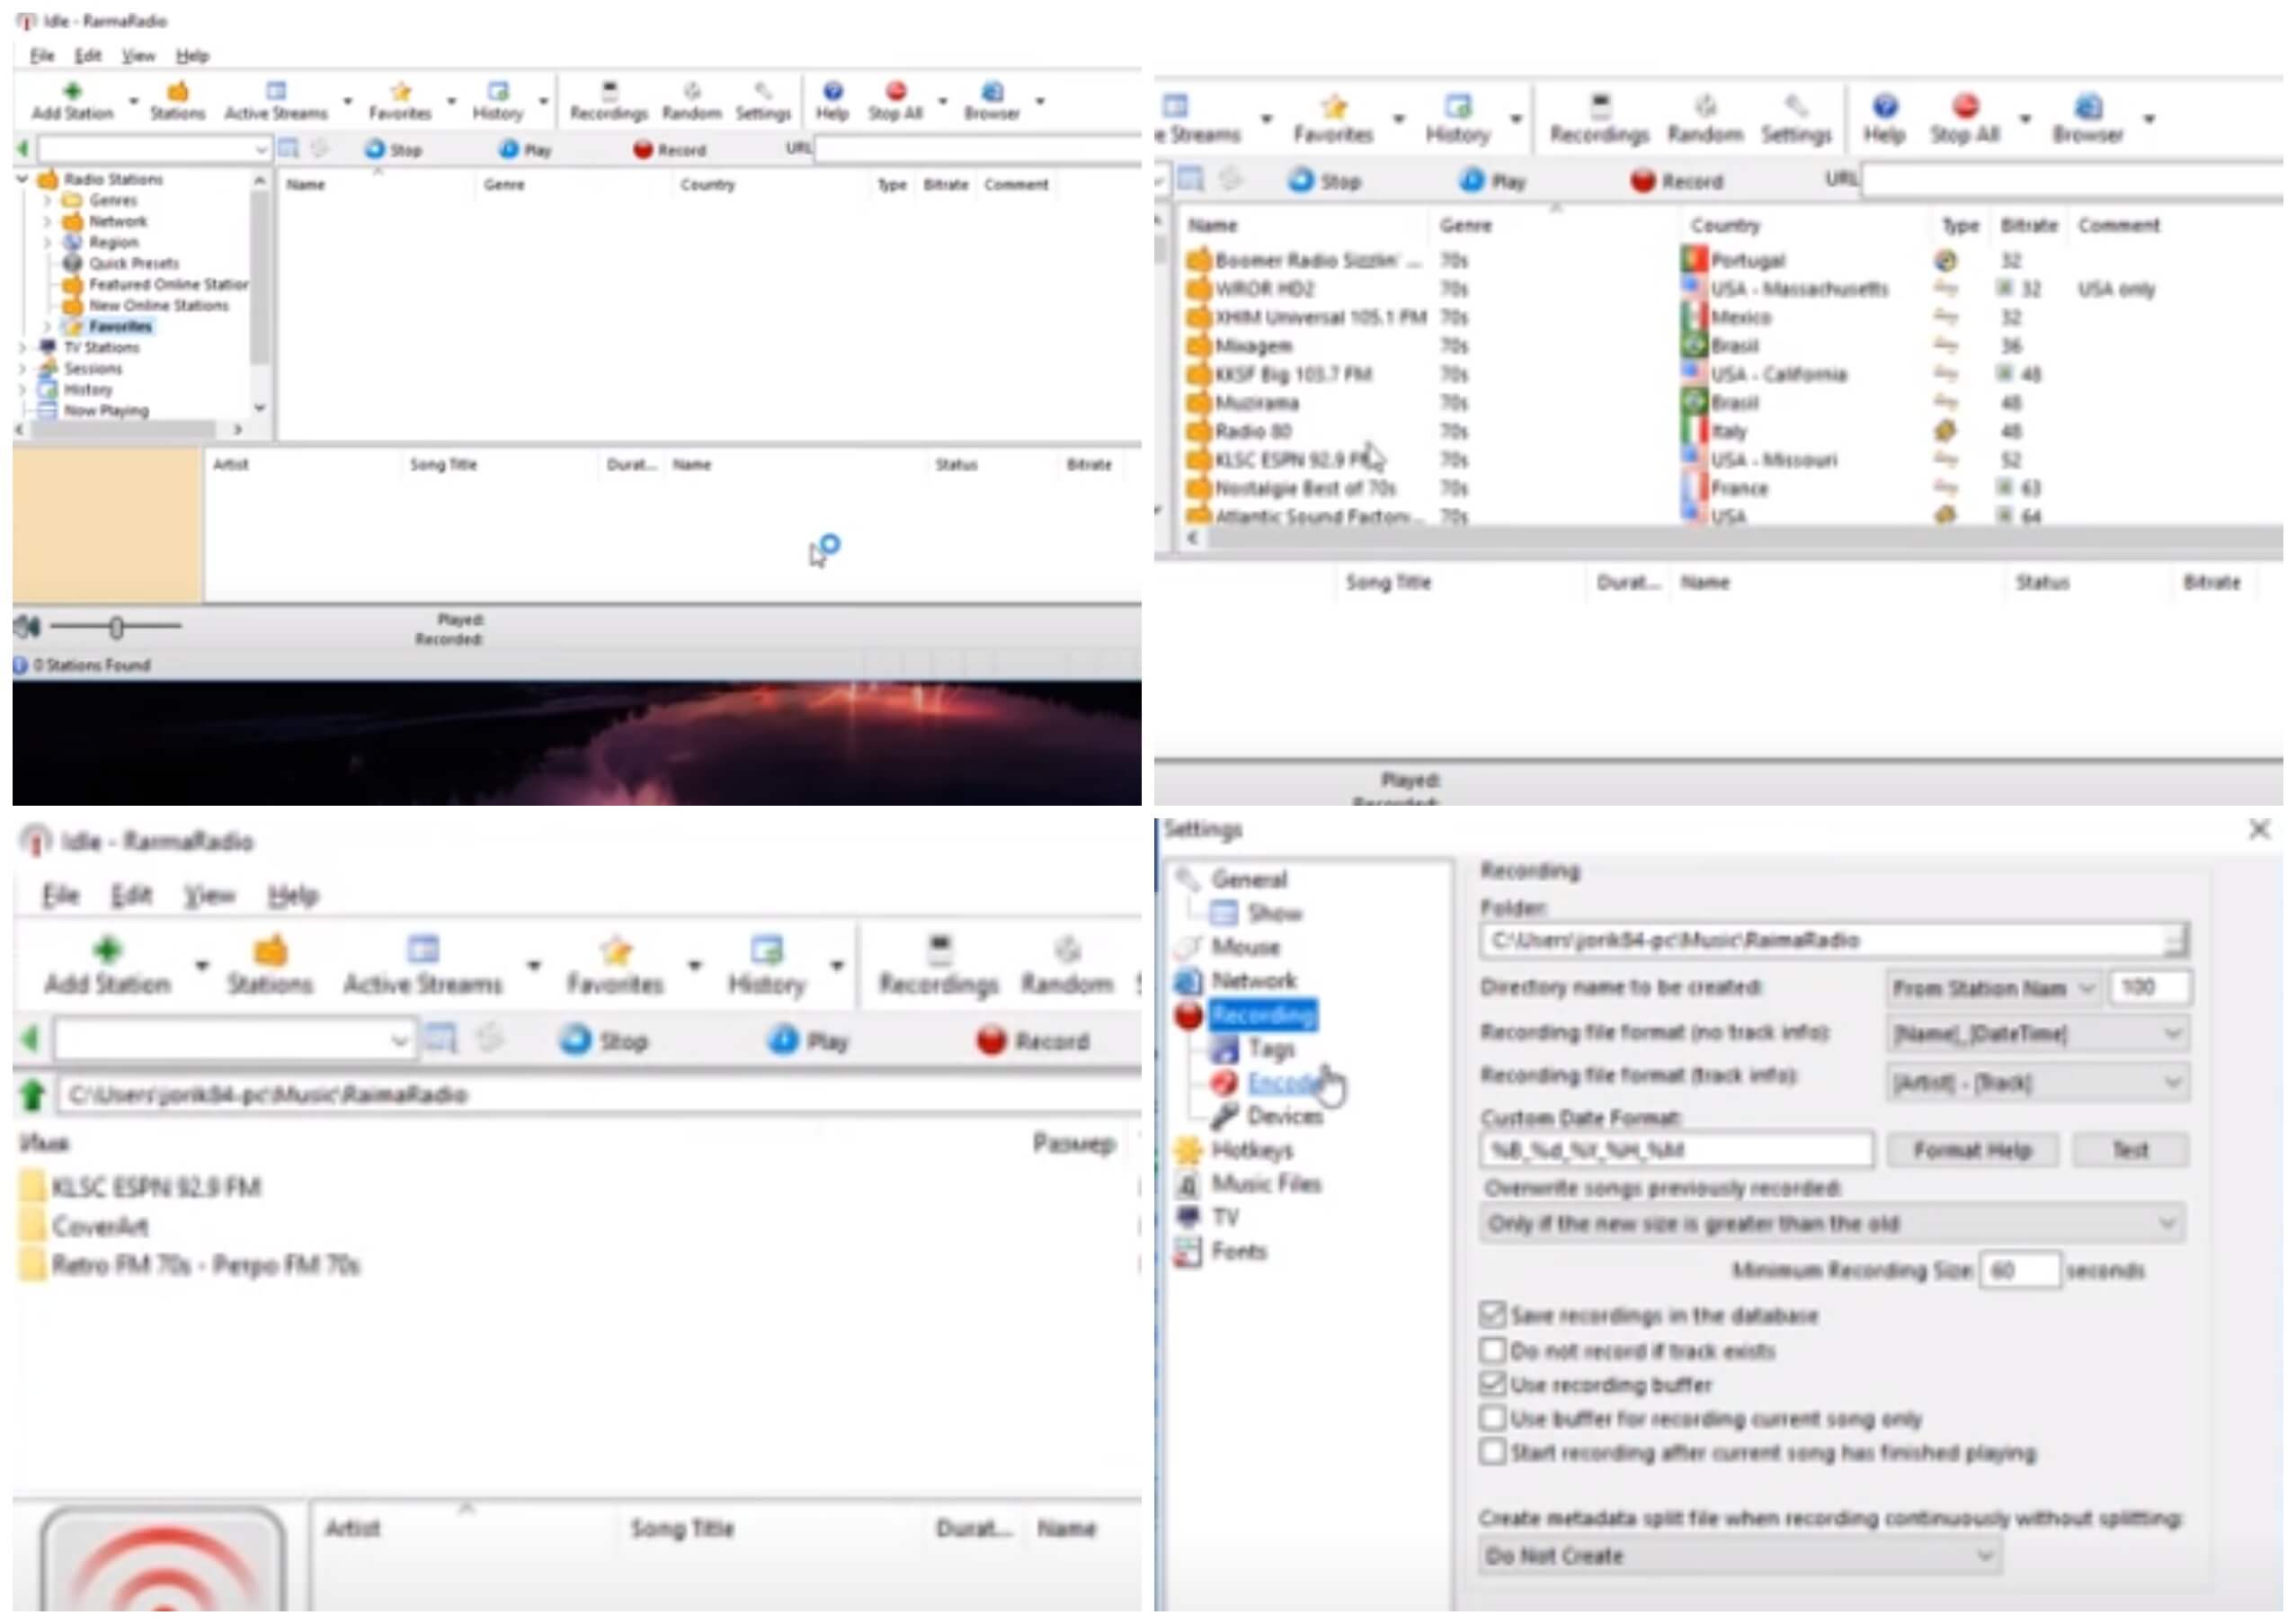This screenshot has height=1624, width=2296.
Task: Toggle Use recording buffer checkbox
Action: pyautogui.click(x=1492, y=1385)
